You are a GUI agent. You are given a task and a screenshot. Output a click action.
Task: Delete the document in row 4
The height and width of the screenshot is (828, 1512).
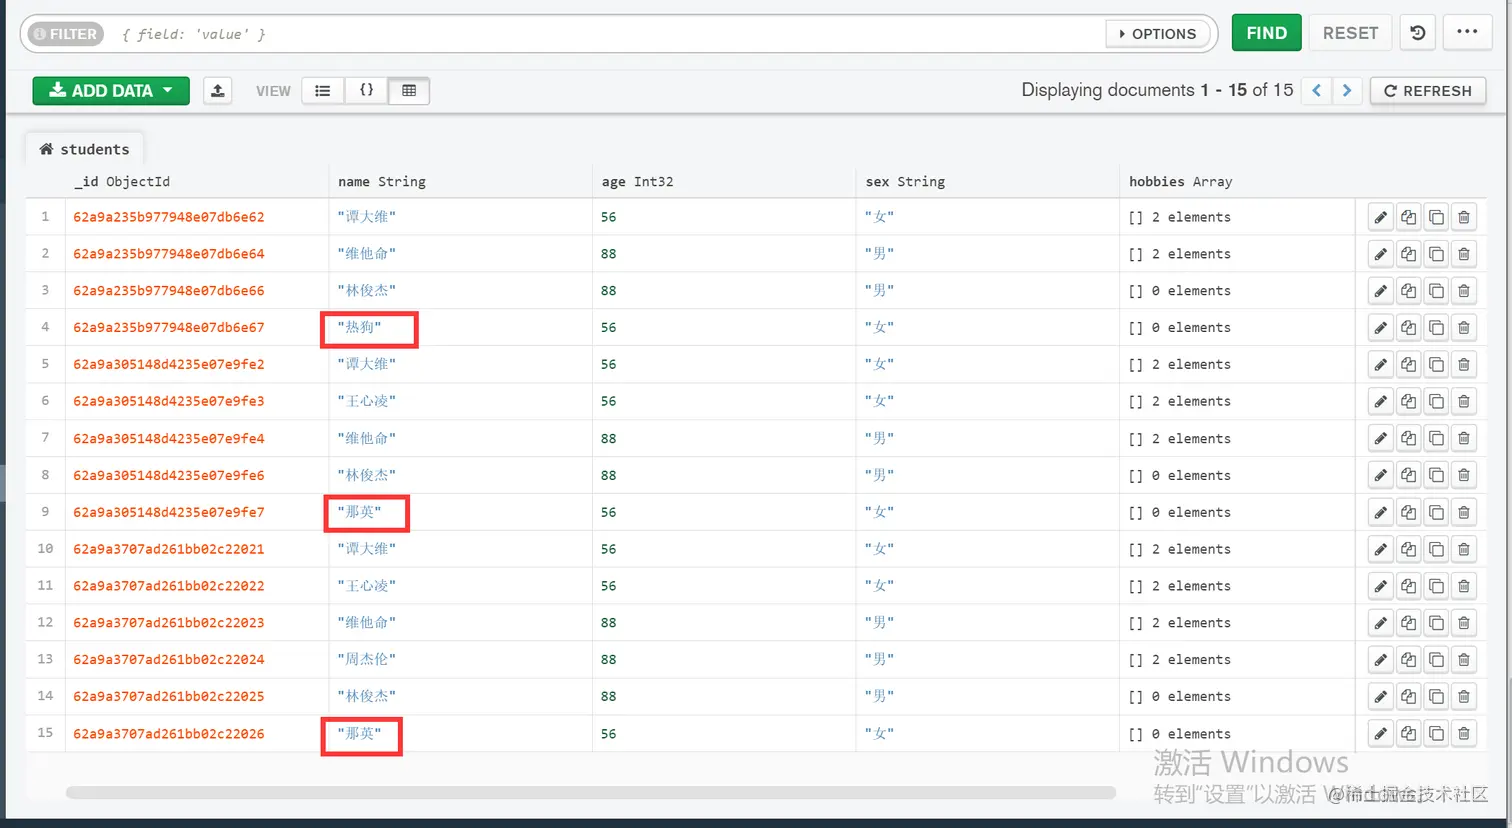(1464, 328)
